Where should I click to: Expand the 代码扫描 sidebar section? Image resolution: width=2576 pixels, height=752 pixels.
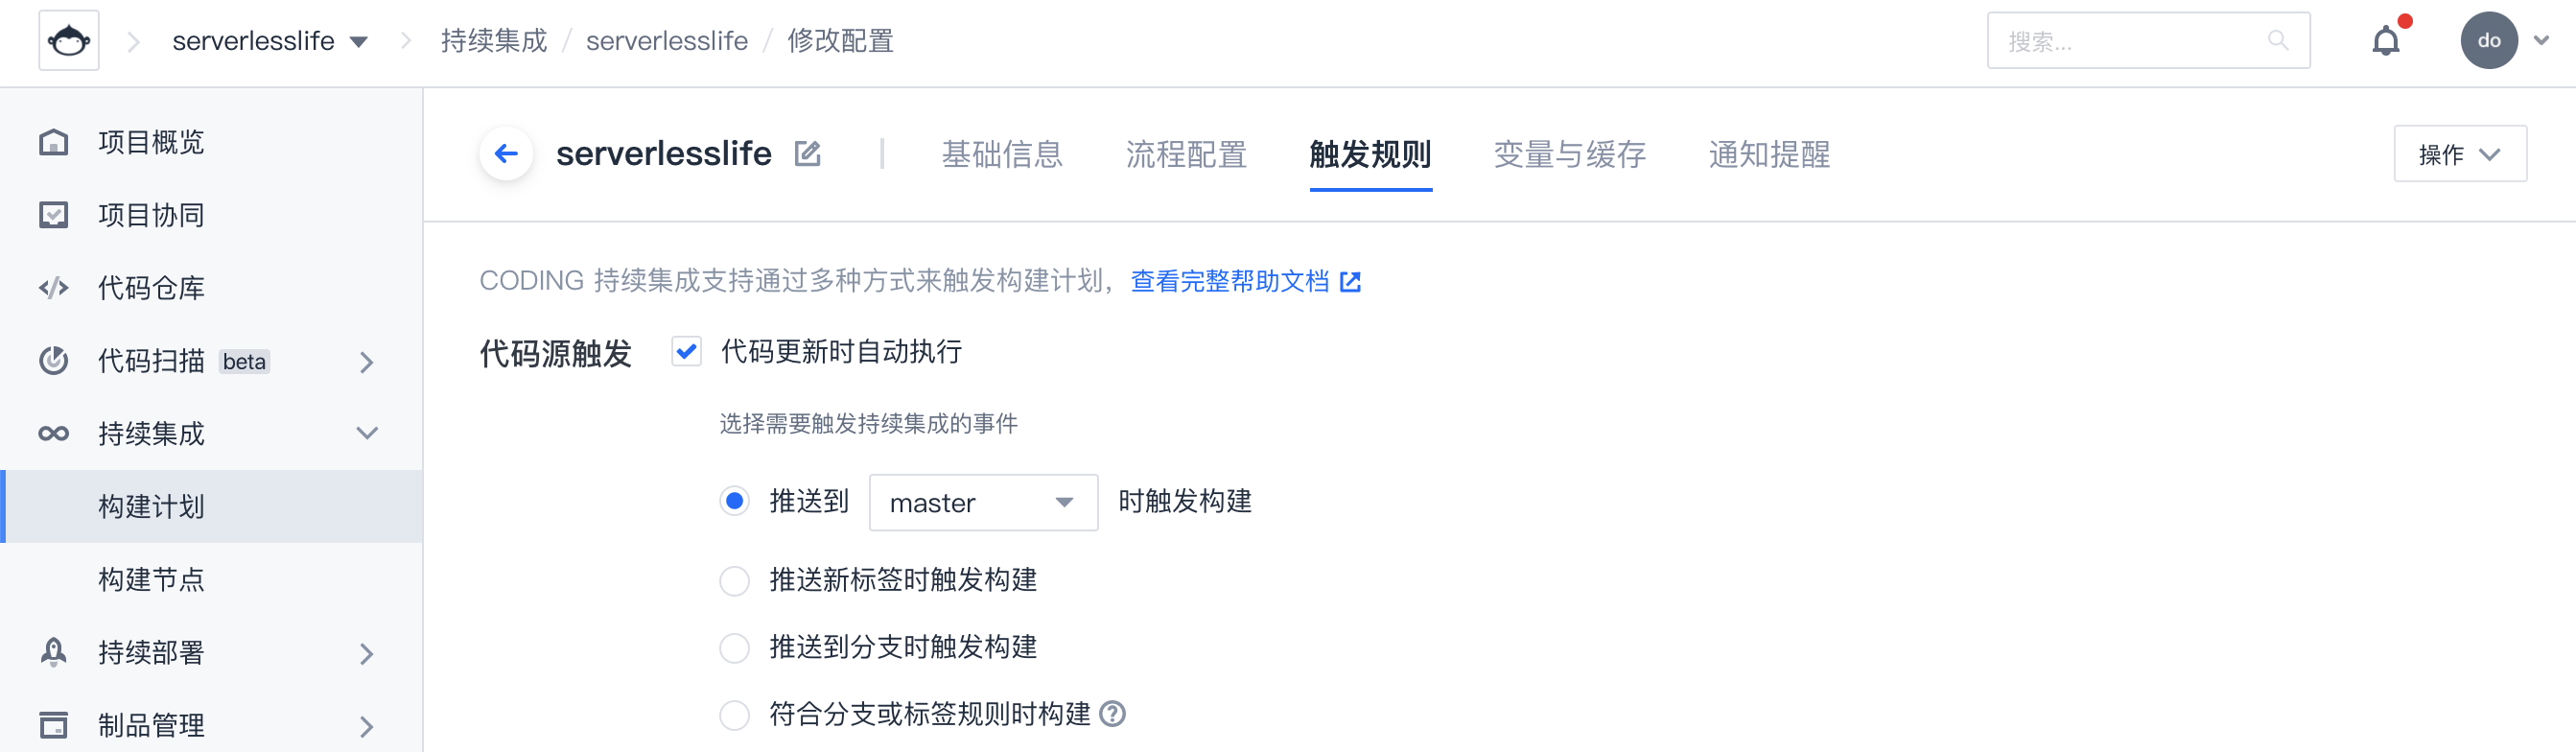367,361
